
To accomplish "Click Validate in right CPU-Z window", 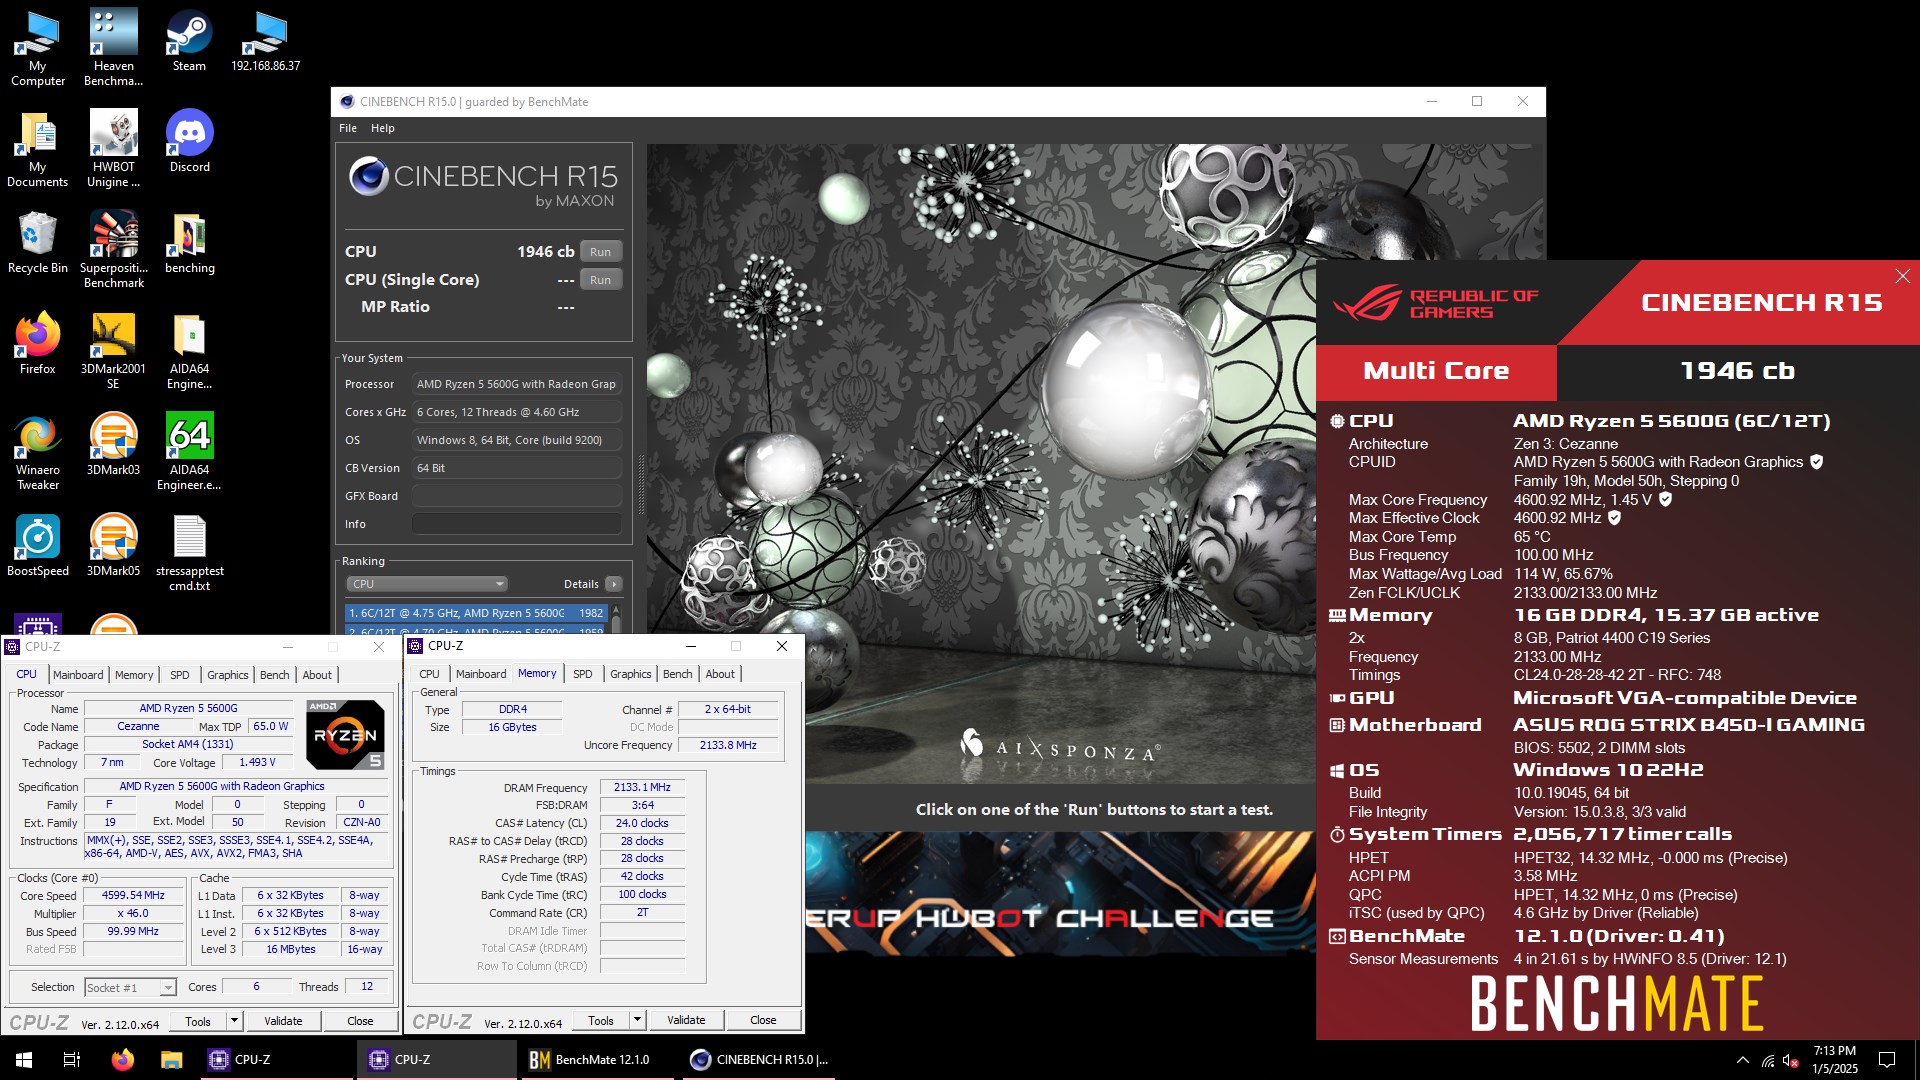I will click(686, 1020).
